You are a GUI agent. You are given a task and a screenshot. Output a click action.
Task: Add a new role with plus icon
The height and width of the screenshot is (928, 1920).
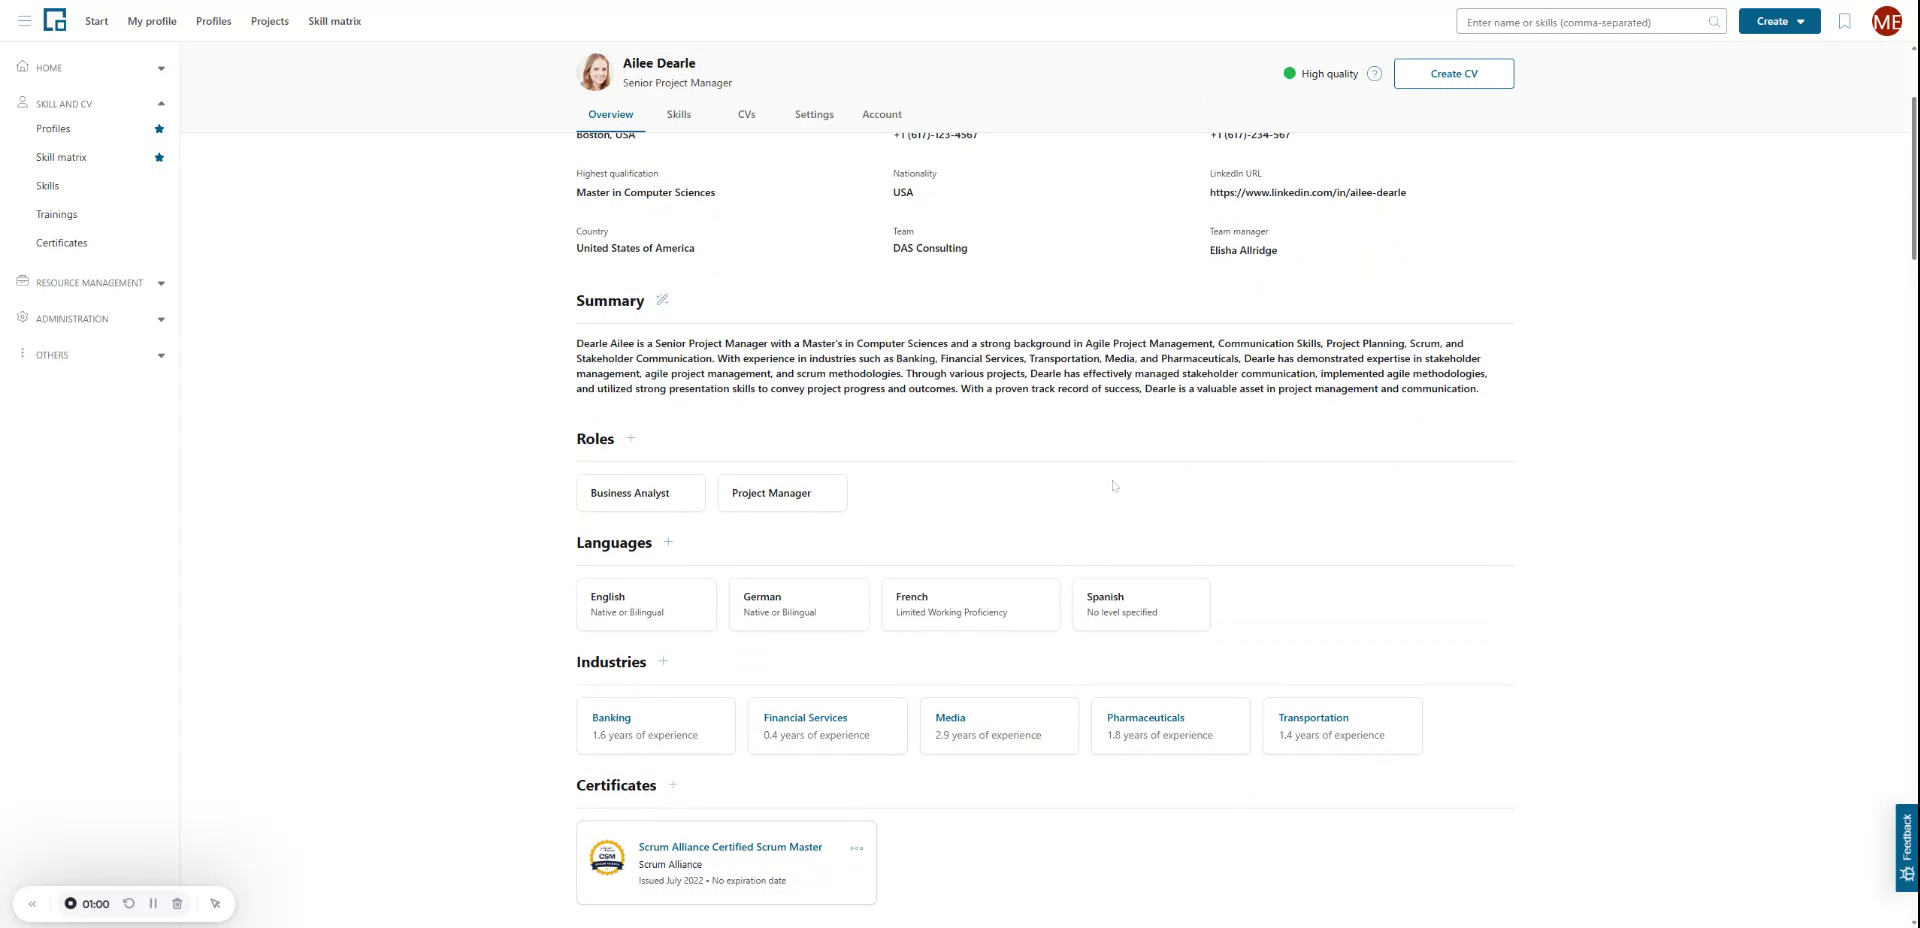pos(631,438)
